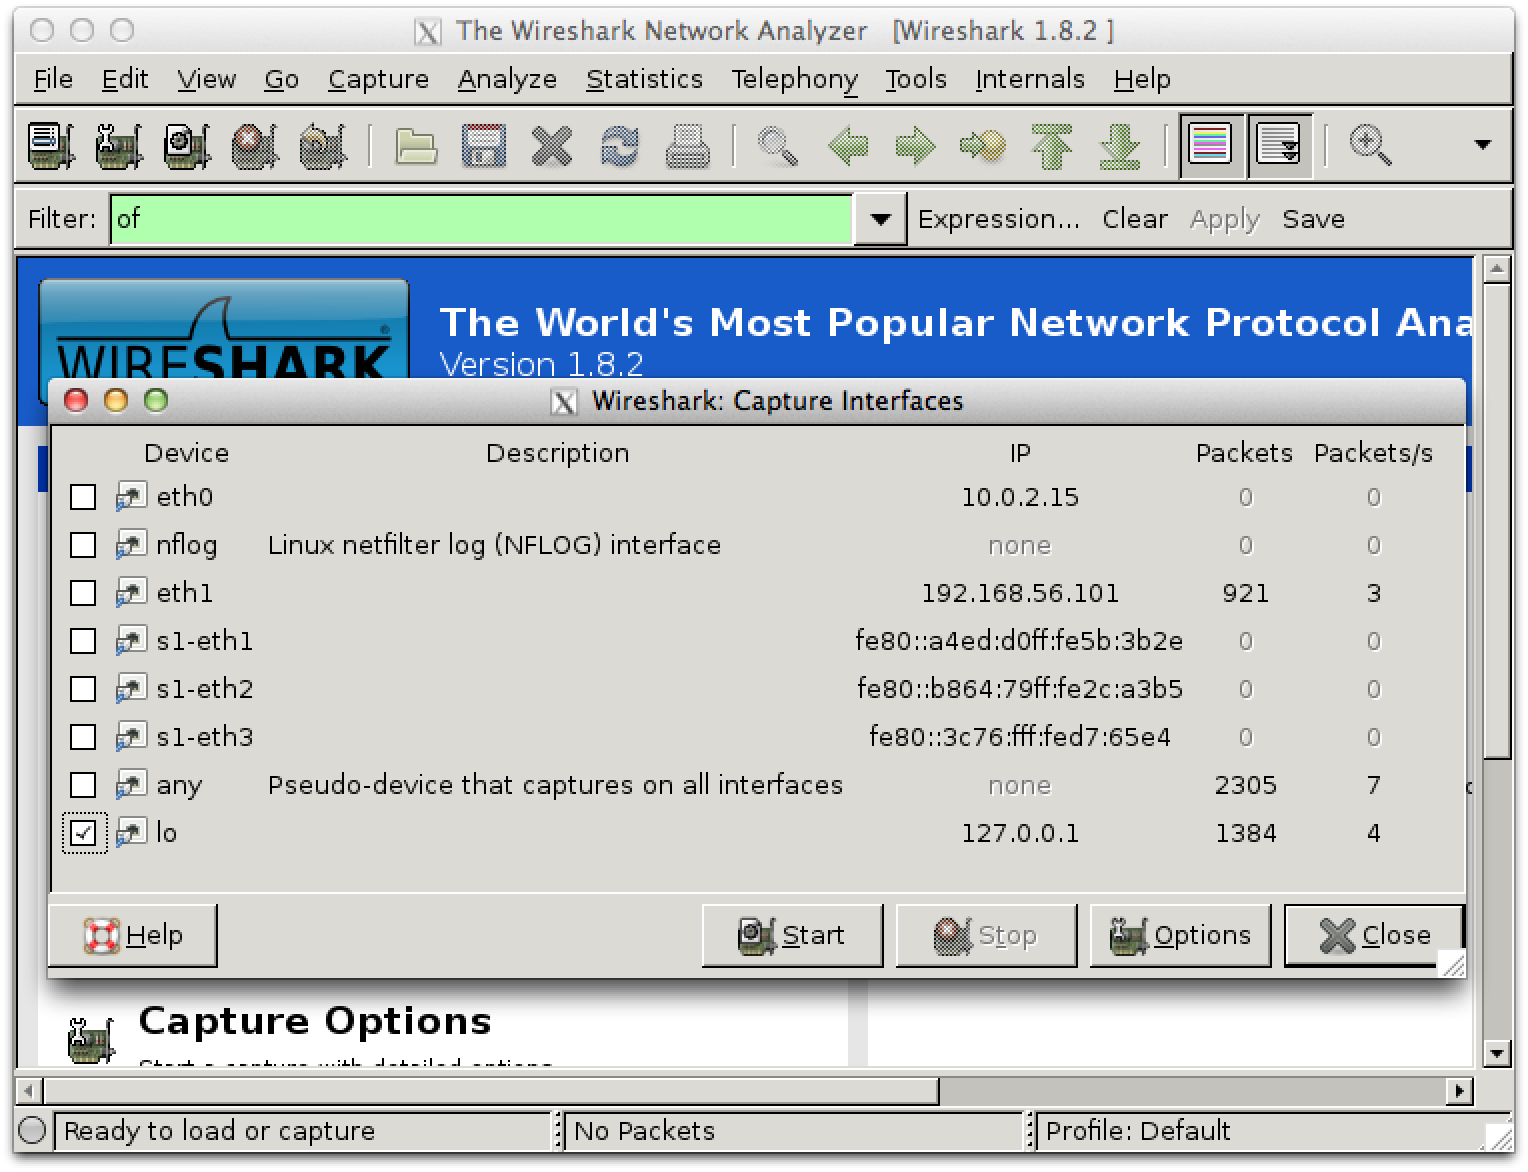
Task: Zoom in using the magnifier plus icon
Action: click(x=1369, y=146)
